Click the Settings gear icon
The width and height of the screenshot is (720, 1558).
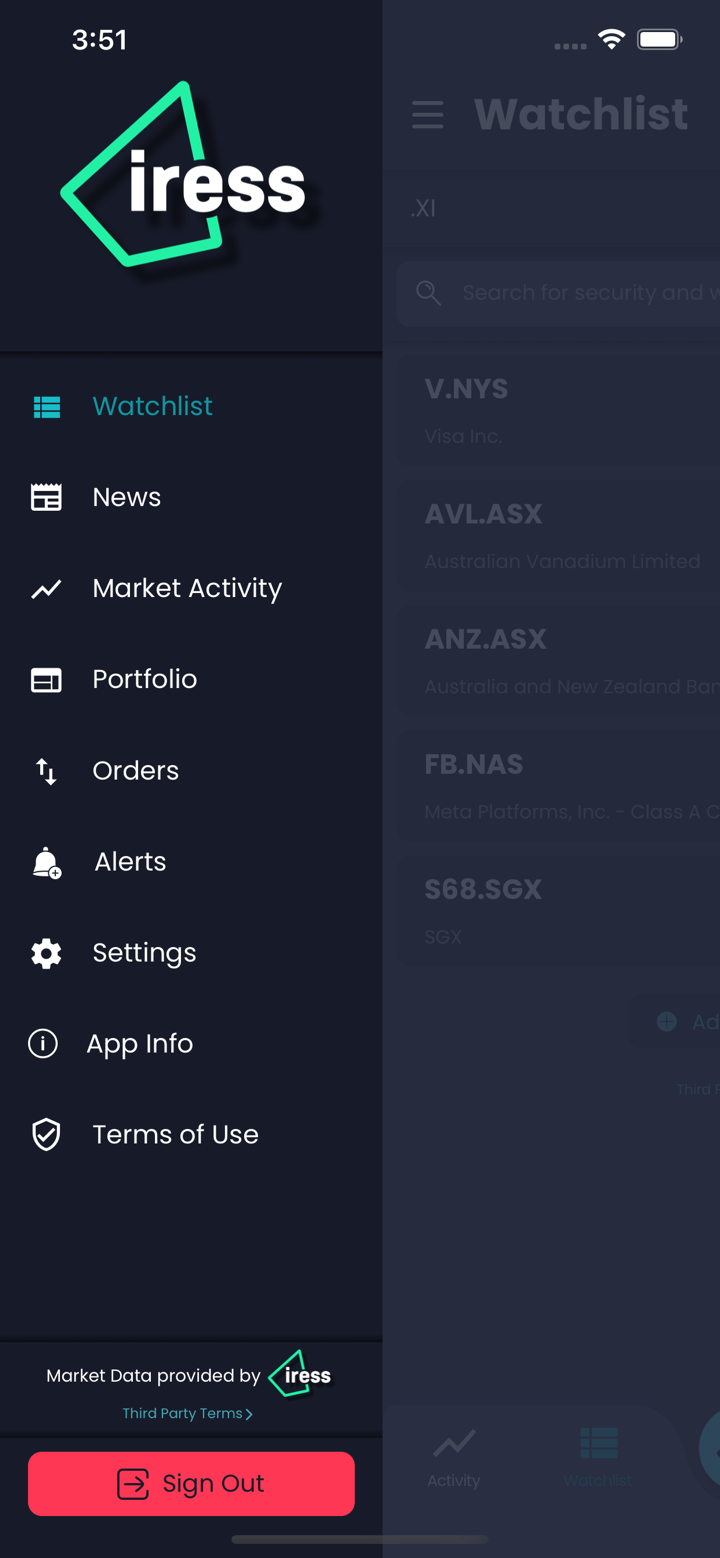coord(46,953)
